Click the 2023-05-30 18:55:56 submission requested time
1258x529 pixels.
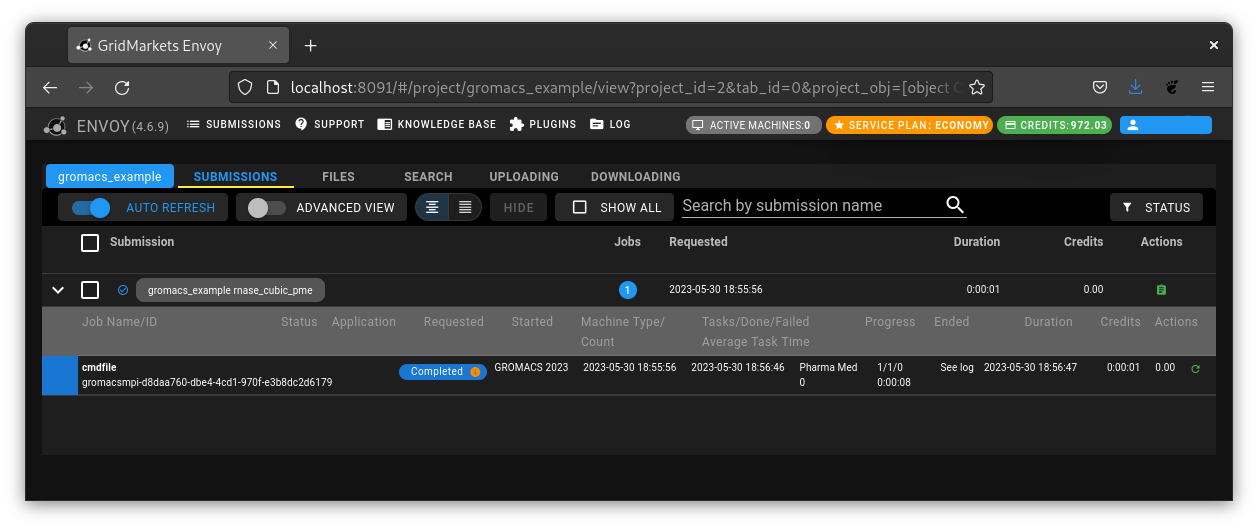pyautogui.click(x=716, y=290)
